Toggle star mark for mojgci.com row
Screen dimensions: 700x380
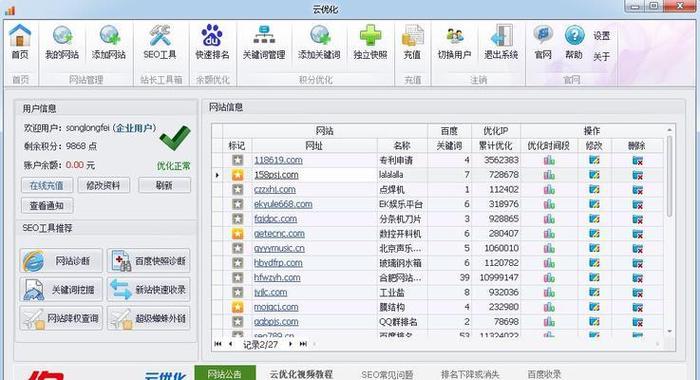[238, 307]
